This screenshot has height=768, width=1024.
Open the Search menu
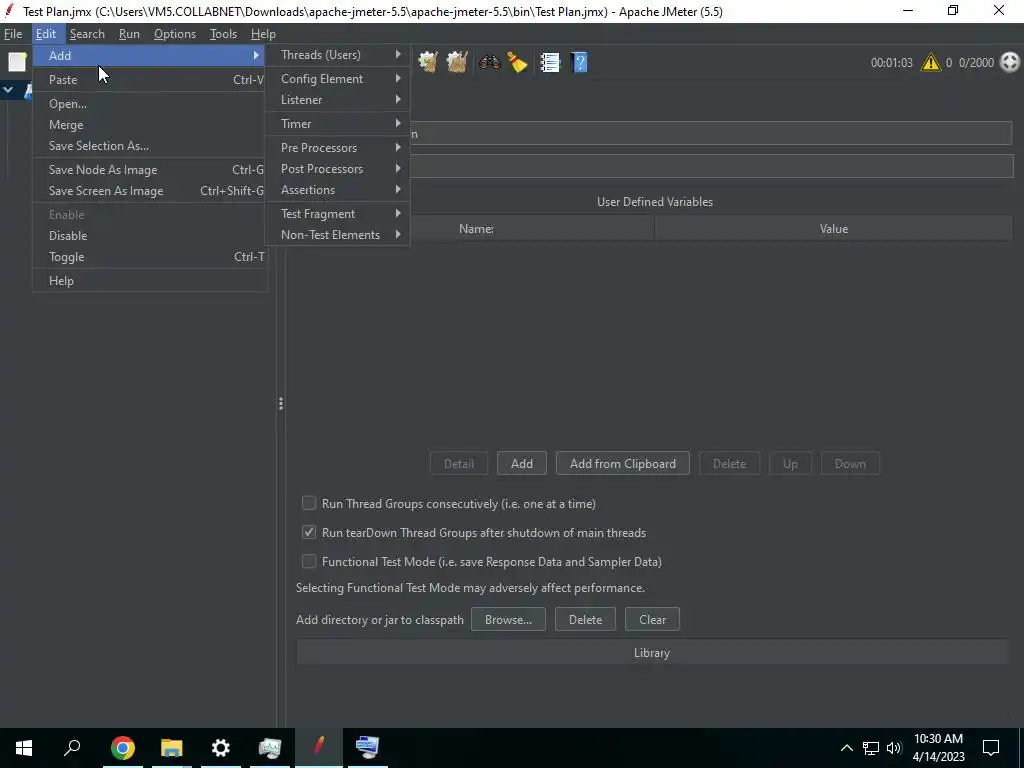click(x=87, y=34)
